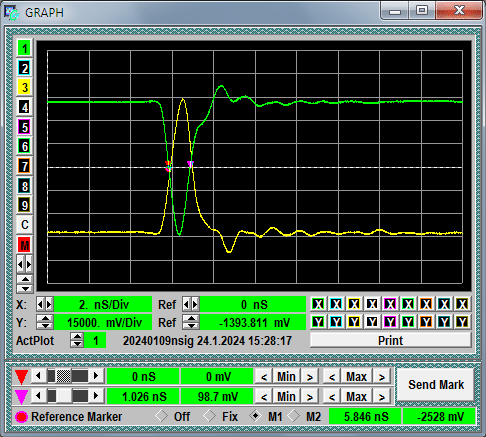The image size is (486, 437).
Task: Select plot channel 6 green button
Action: pos(24,146)
